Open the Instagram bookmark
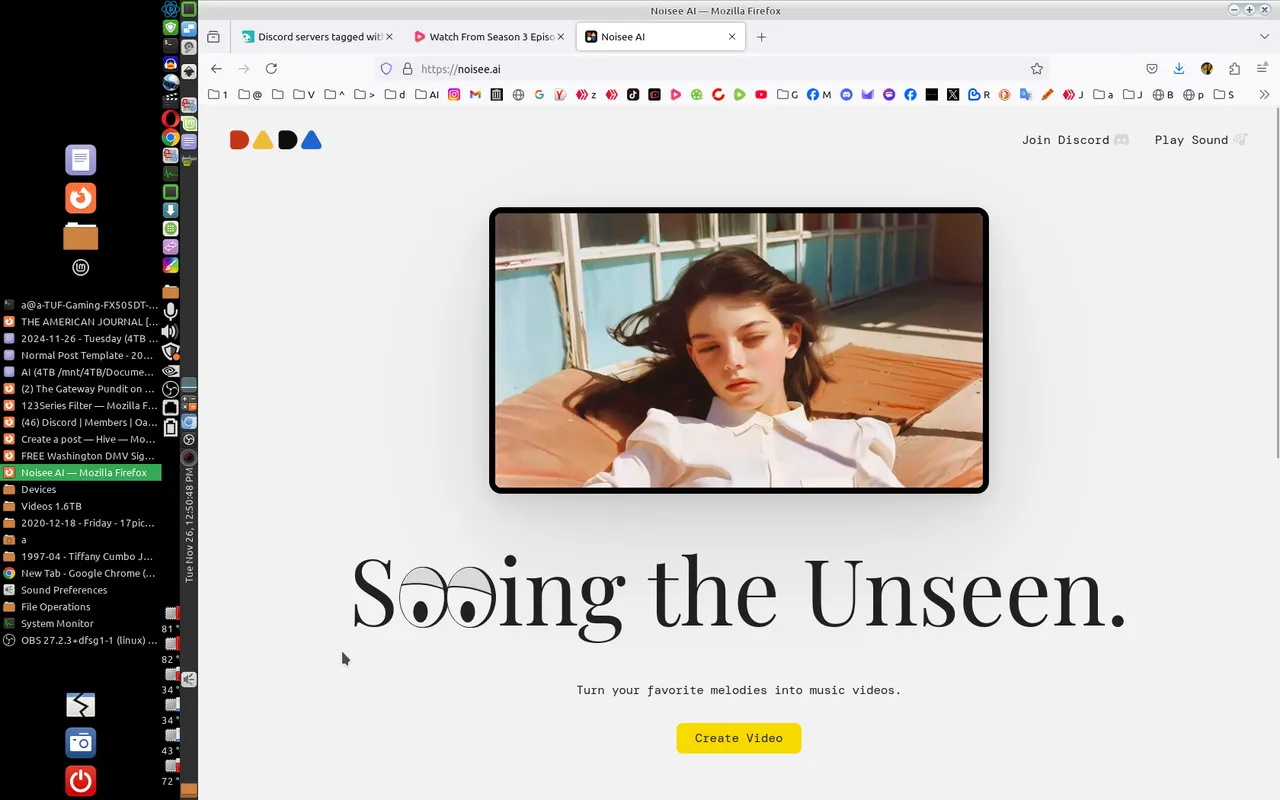Screen dimensions: 1280x800 click(454, 95)
